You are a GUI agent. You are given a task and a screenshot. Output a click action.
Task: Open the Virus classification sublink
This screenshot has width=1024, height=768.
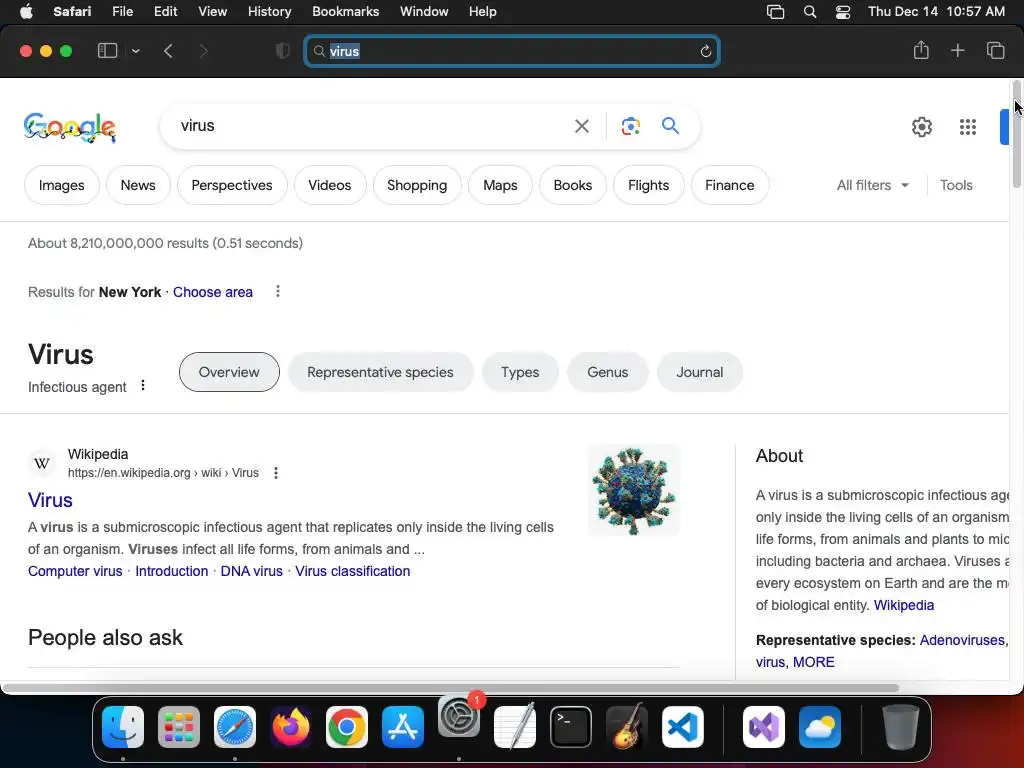(x=353, y=571)
